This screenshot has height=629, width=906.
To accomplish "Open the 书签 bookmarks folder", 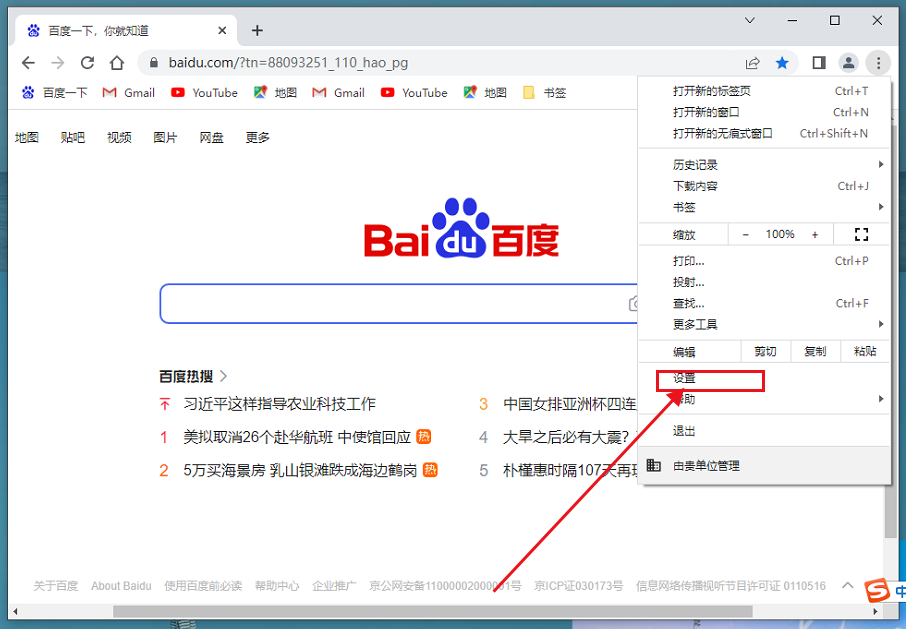I will coord(544,92).
